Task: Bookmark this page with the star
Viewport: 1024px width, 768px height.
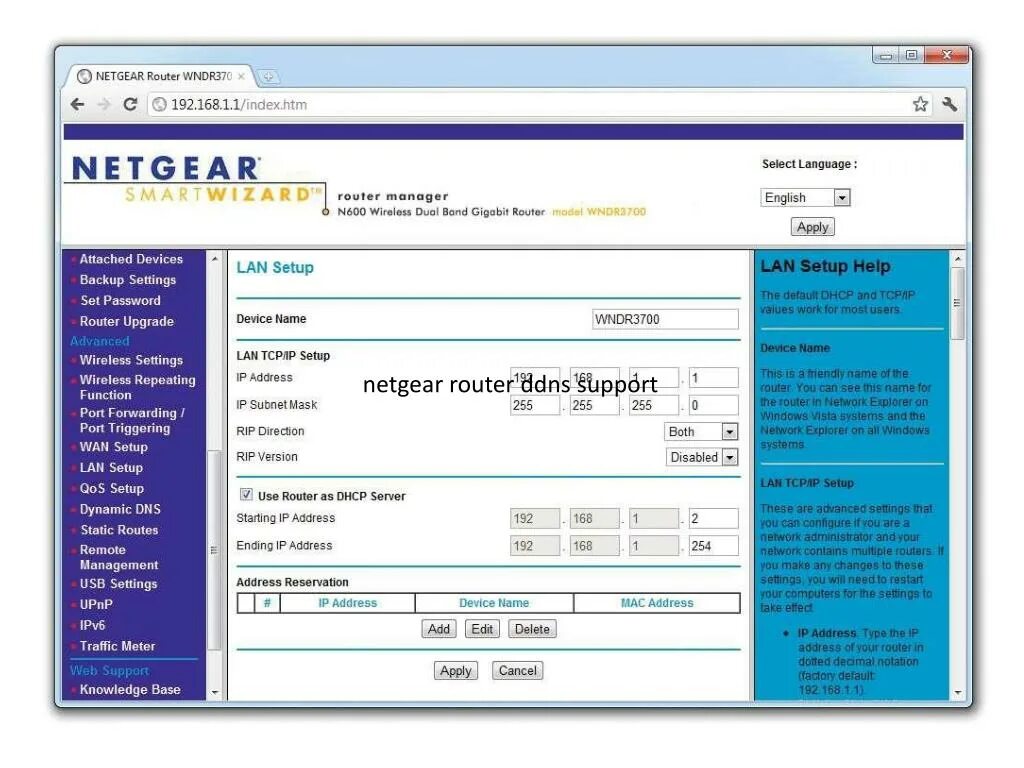Action: point(920,104)
